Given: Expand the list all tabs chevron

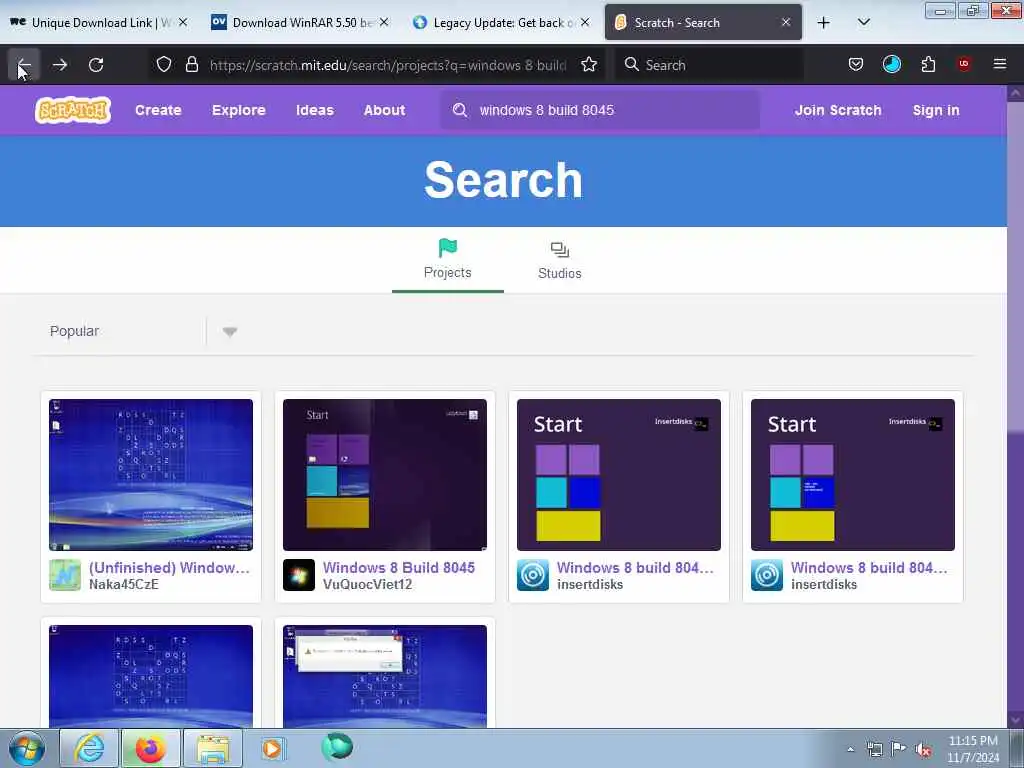Looking at the screenshot, I should pos(863,22).
